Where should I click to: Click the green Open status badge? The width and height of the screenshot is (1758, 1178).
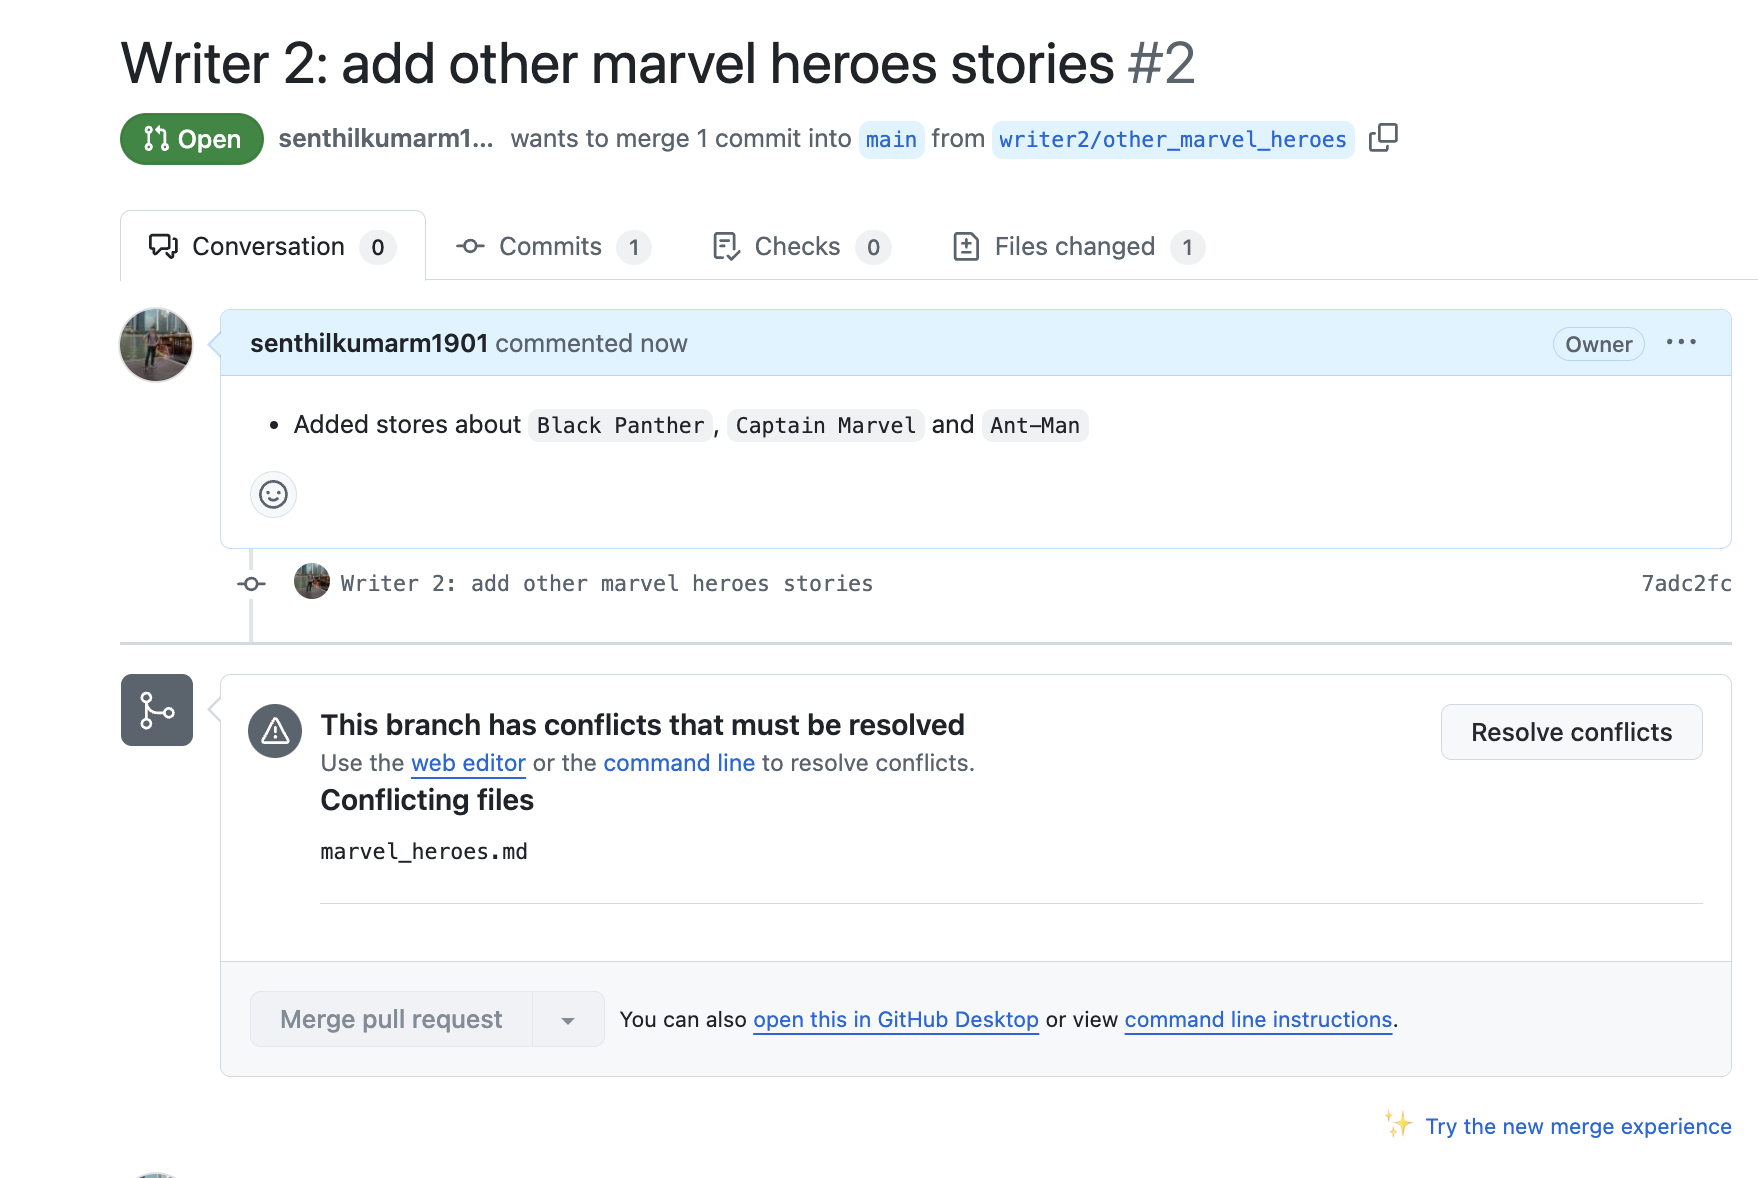[x=192, y=139]
